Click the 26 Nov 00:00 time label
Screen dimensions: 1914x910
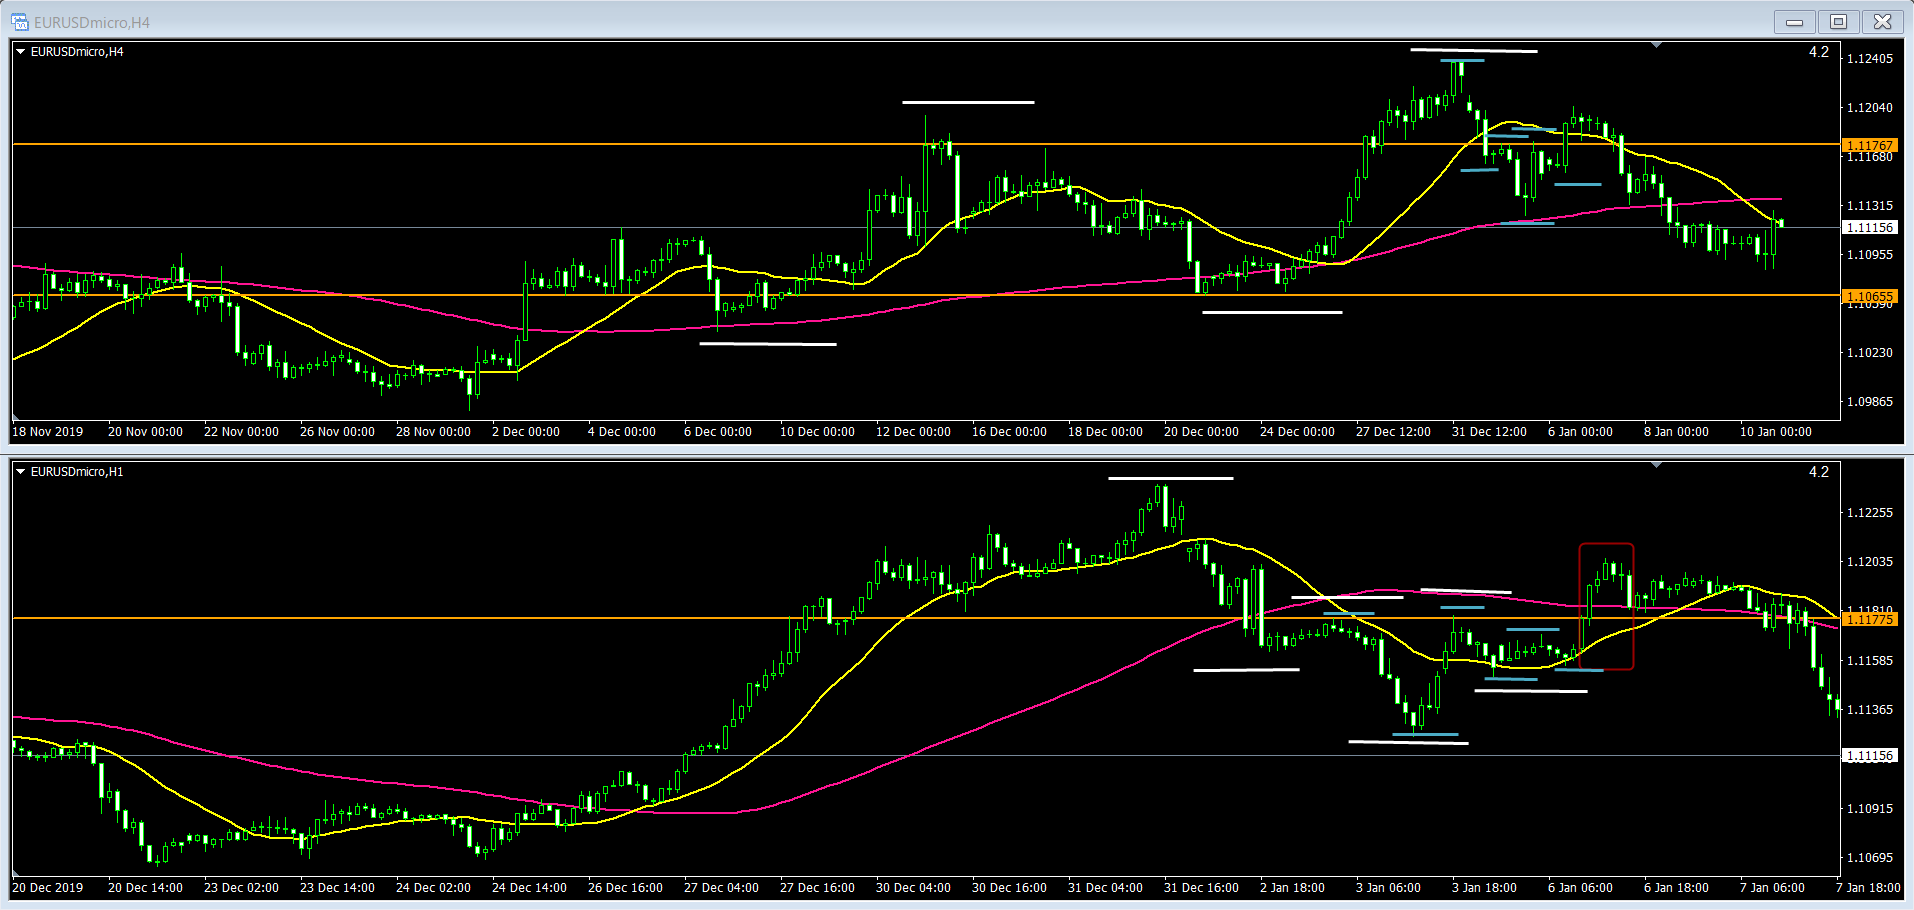click(x=337, y=432)
